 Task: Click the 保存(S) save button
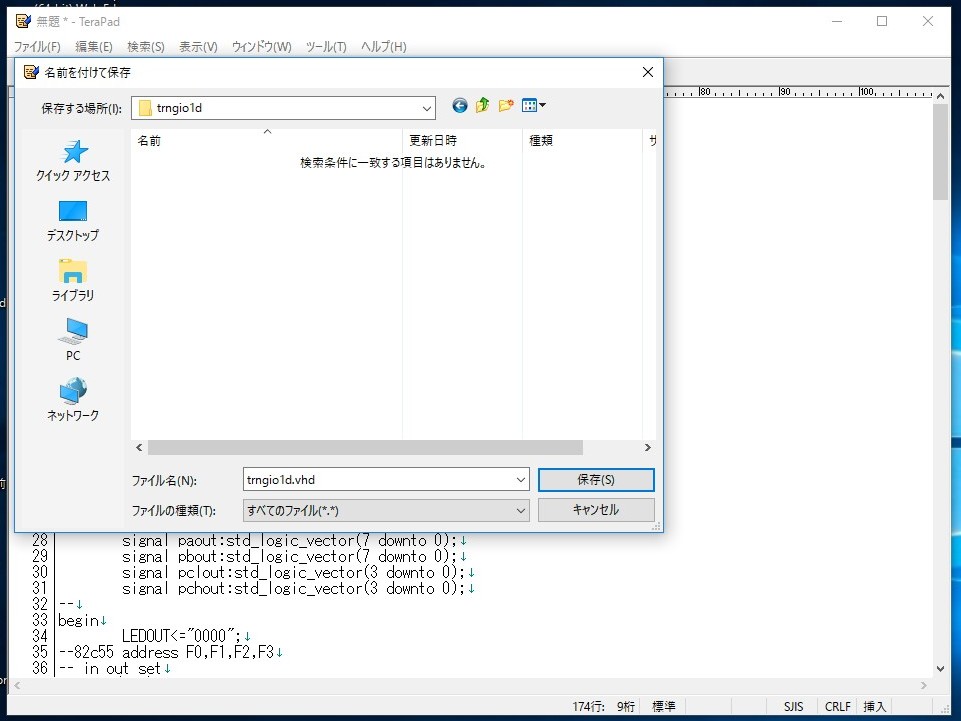pyautogui.click(x=596, y=480)
